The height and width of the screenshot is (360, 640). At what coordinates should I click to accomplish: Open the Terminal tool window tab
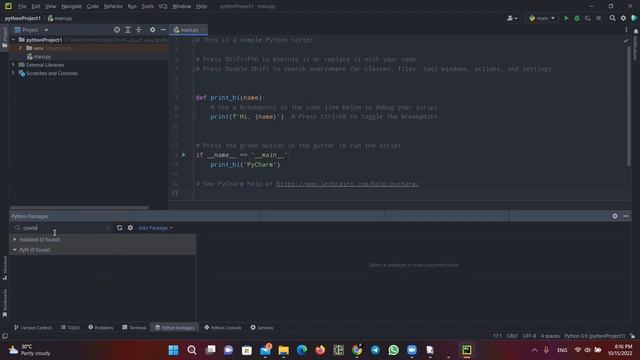(x=134, y=327)
